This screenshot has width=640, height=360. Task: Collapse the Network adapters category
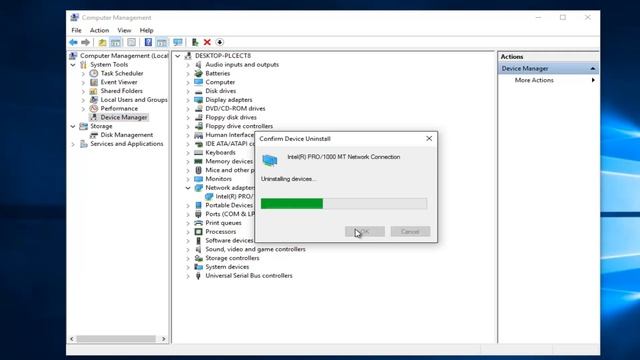[x=188, y=188]
